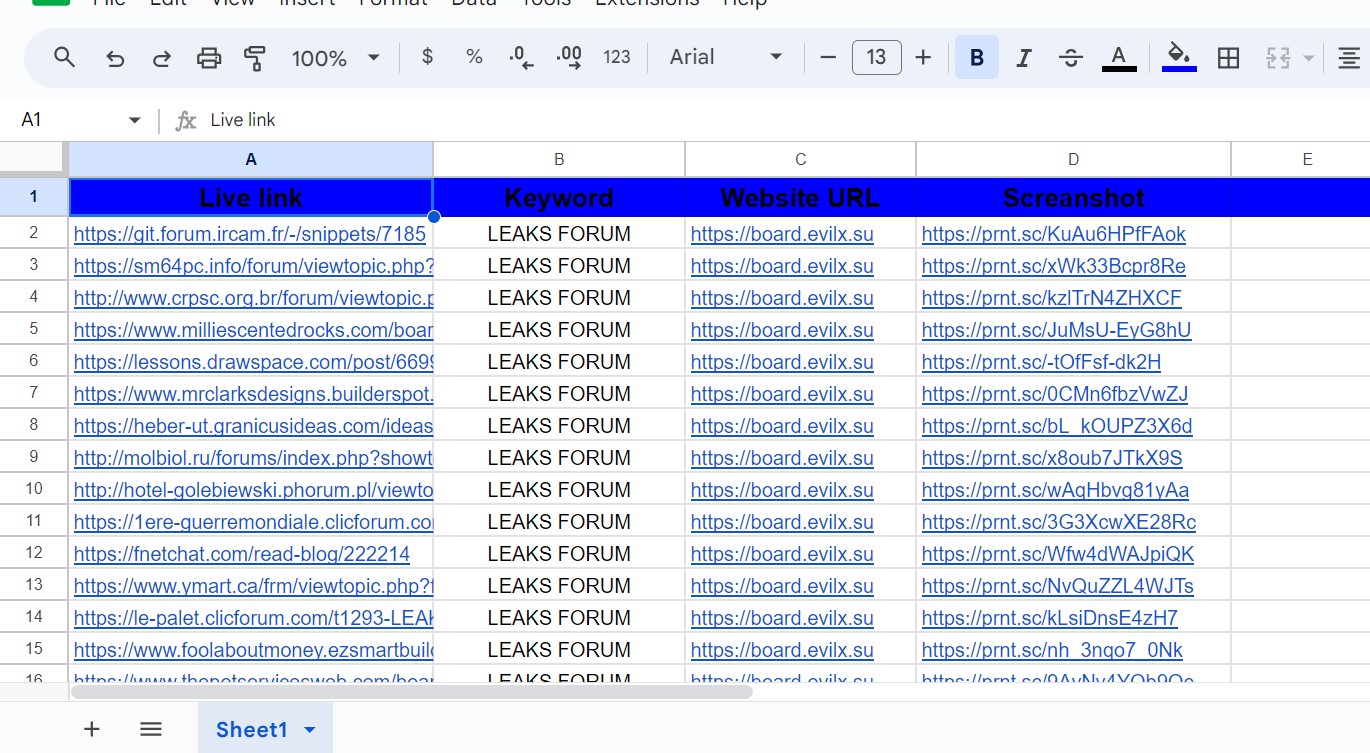Toggle strikethrough formatting button
Viewport: 1370px width, 753px height.
[x=1070, y=58]
